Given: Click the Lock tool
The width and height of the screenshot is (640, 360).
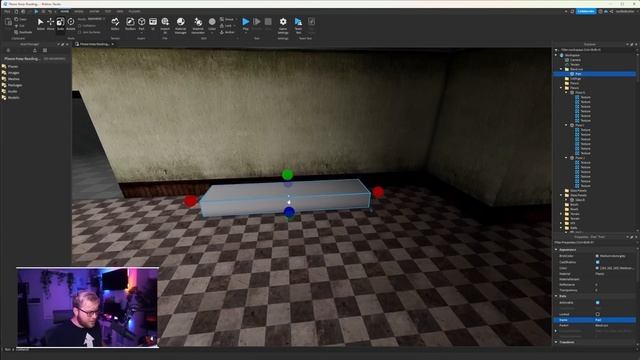Looking at the screenshot, I should point(226,26).
